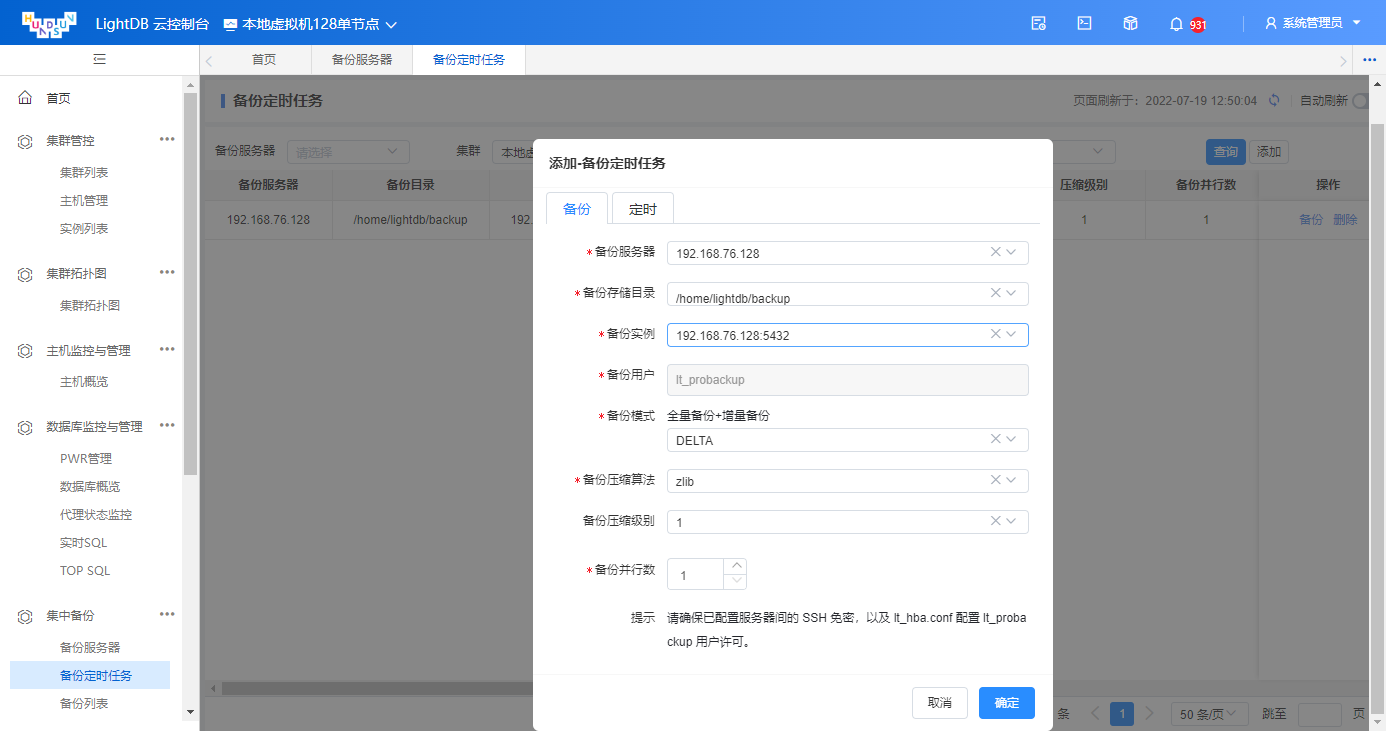Switch to the 定时 tab in dialog
The width and height of the screenshot is (1386, 731).
point(643,209)
